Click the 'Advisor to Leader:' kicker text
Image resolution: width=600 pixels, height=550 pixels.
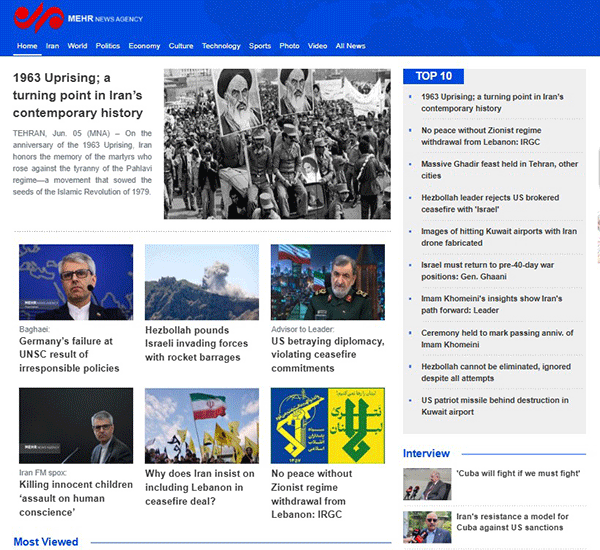tap(303, 329)
